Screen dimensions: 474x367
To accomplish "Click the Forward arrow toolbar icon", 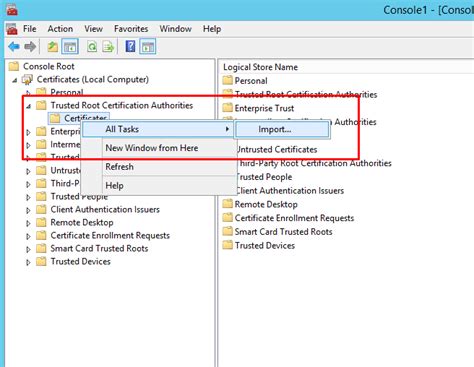I will tap(30, 47).
